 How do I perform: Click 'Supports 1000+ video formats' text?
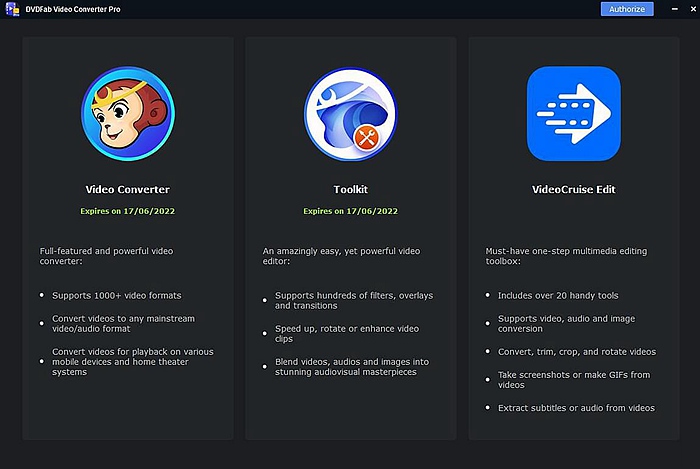pos(117,295)
